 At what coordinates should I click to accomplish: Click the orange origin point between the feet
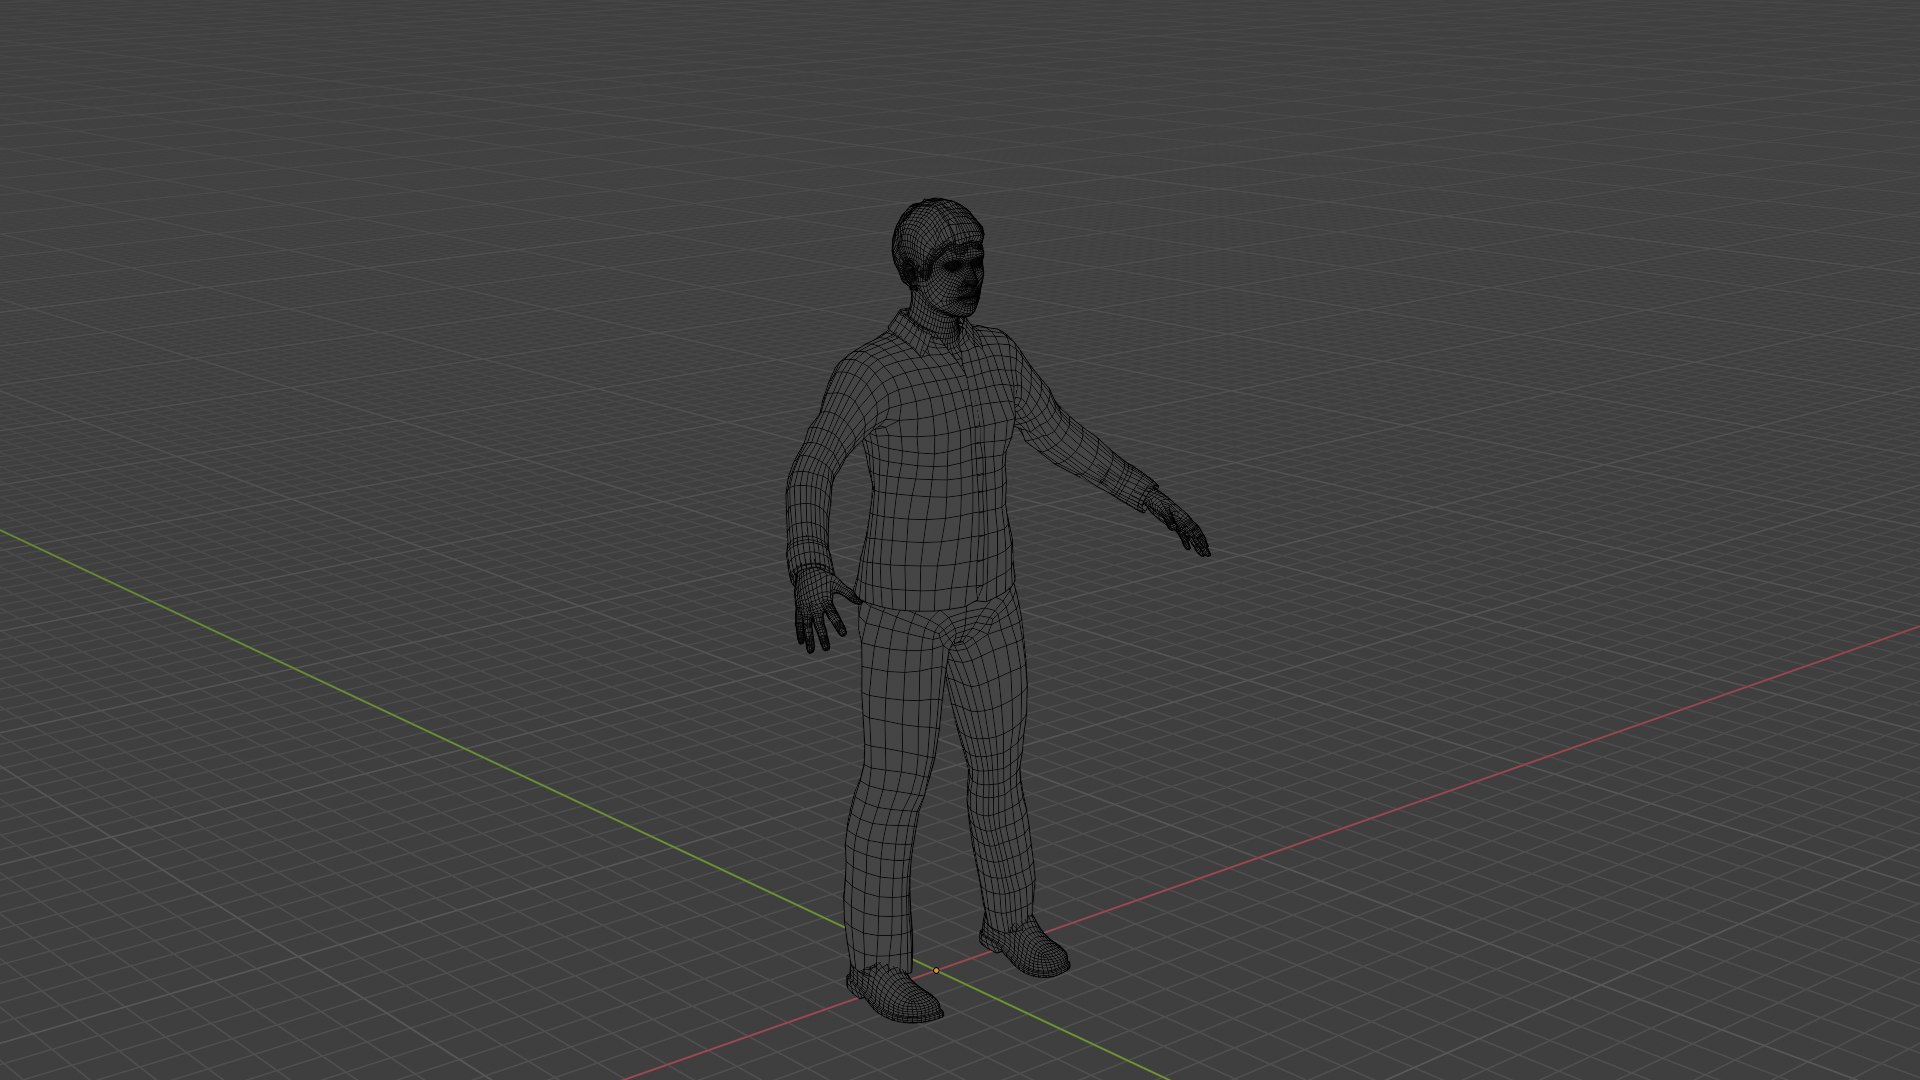(x=936, y=970)
